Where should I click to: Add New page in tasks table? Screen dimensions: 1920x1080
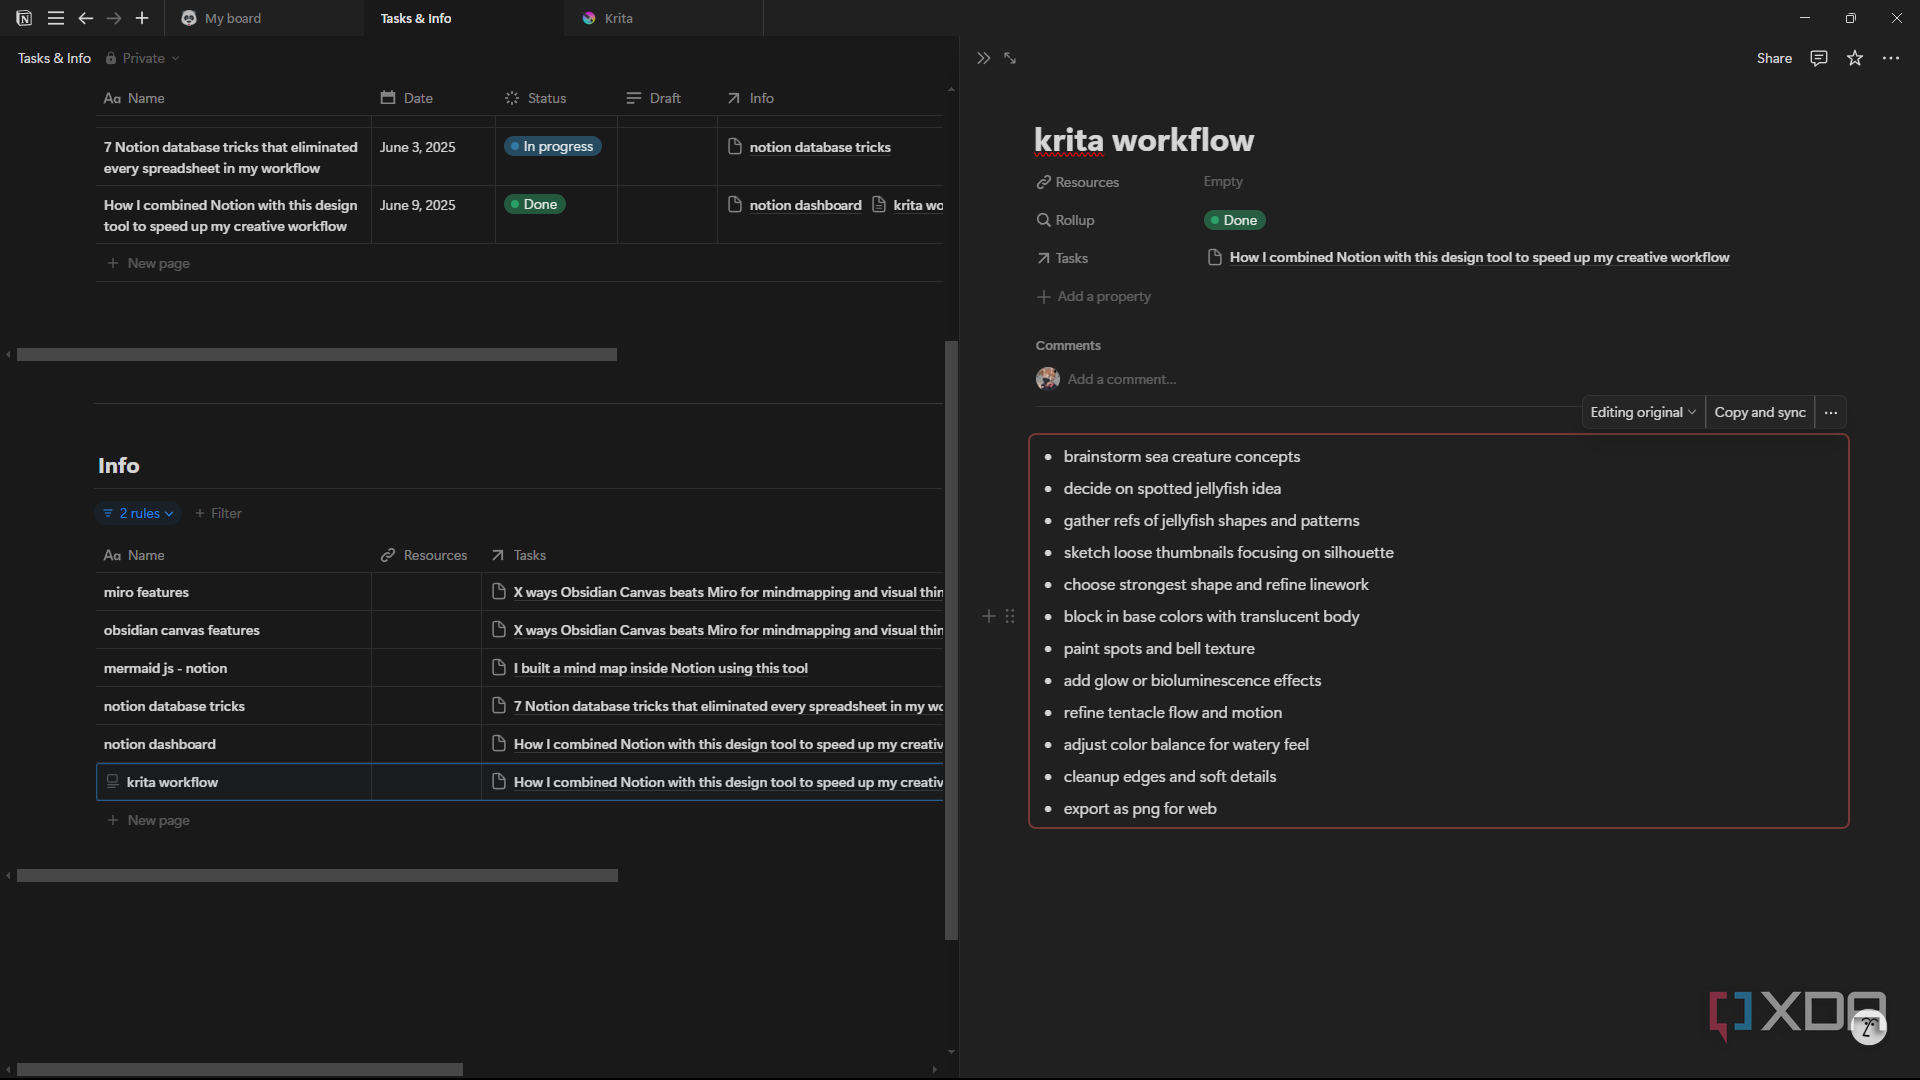pyautogui.click(x=148, y=263)
